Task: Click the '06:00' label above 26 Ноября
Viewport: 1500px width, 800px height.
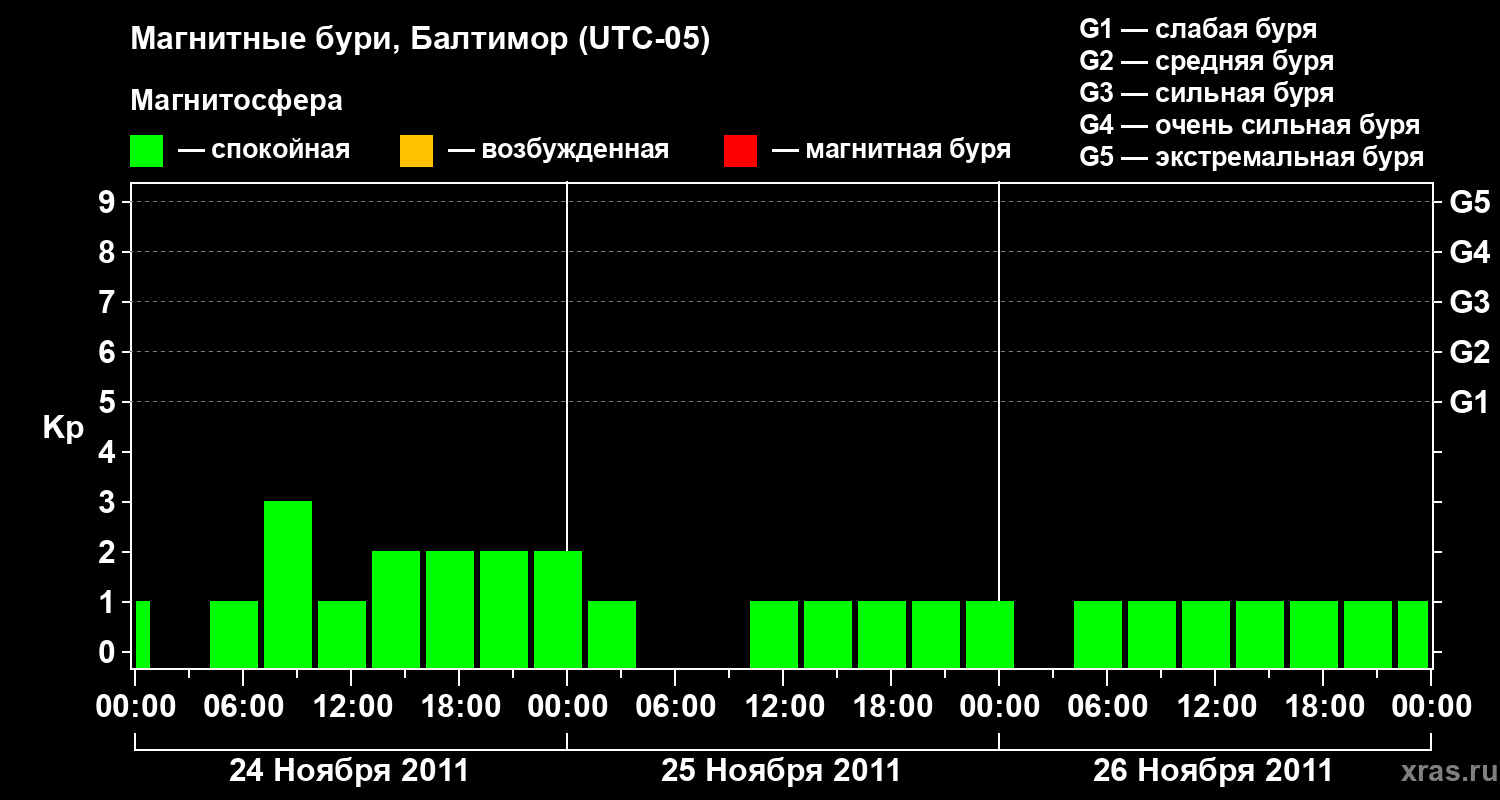Action: tap(1107, 707)
